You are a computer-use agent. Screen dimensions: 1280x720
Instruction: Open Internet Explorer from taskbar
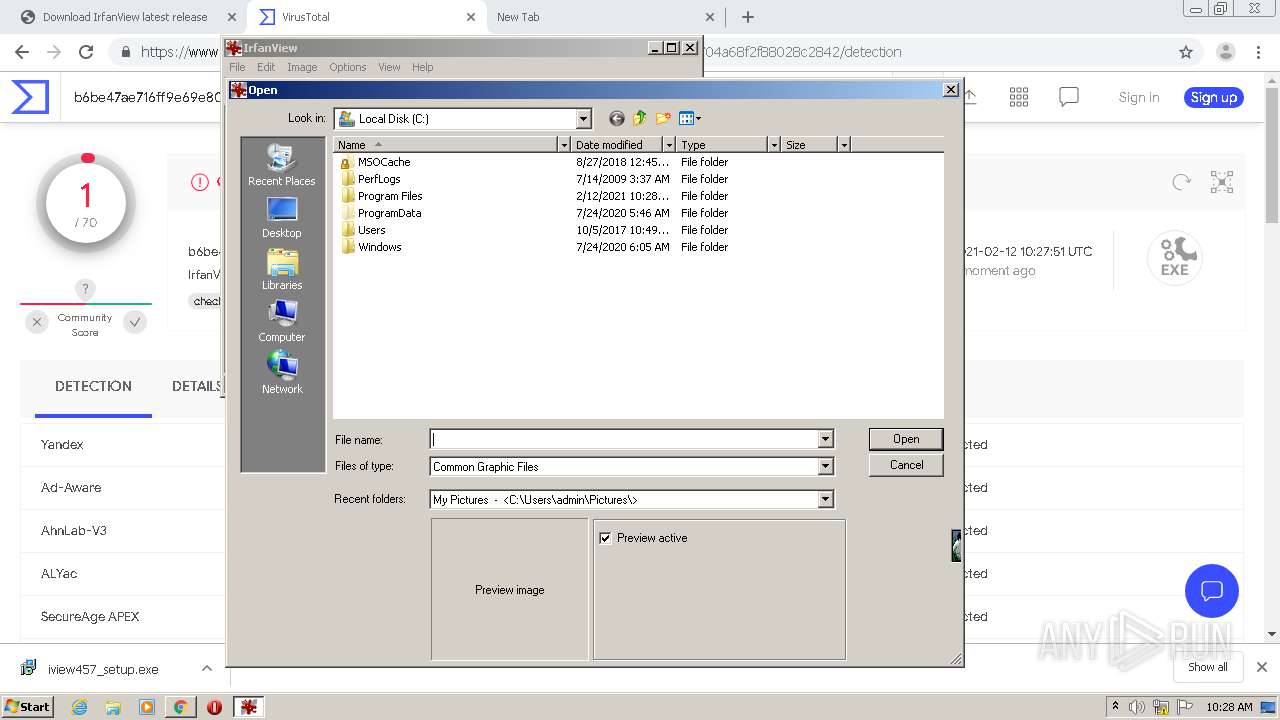[80, 707]
